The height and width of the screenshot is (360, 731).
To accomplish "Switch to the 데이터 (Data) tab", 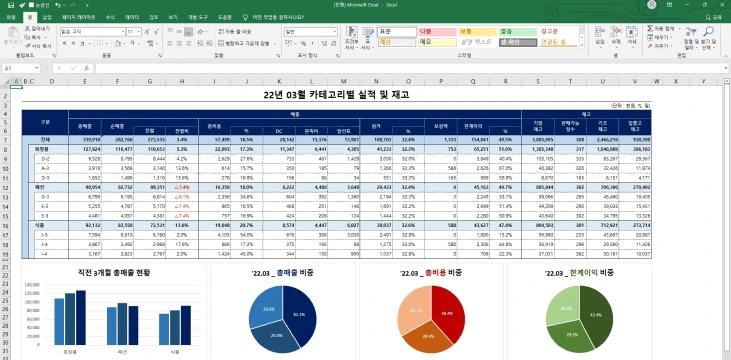I will point(132,17).
